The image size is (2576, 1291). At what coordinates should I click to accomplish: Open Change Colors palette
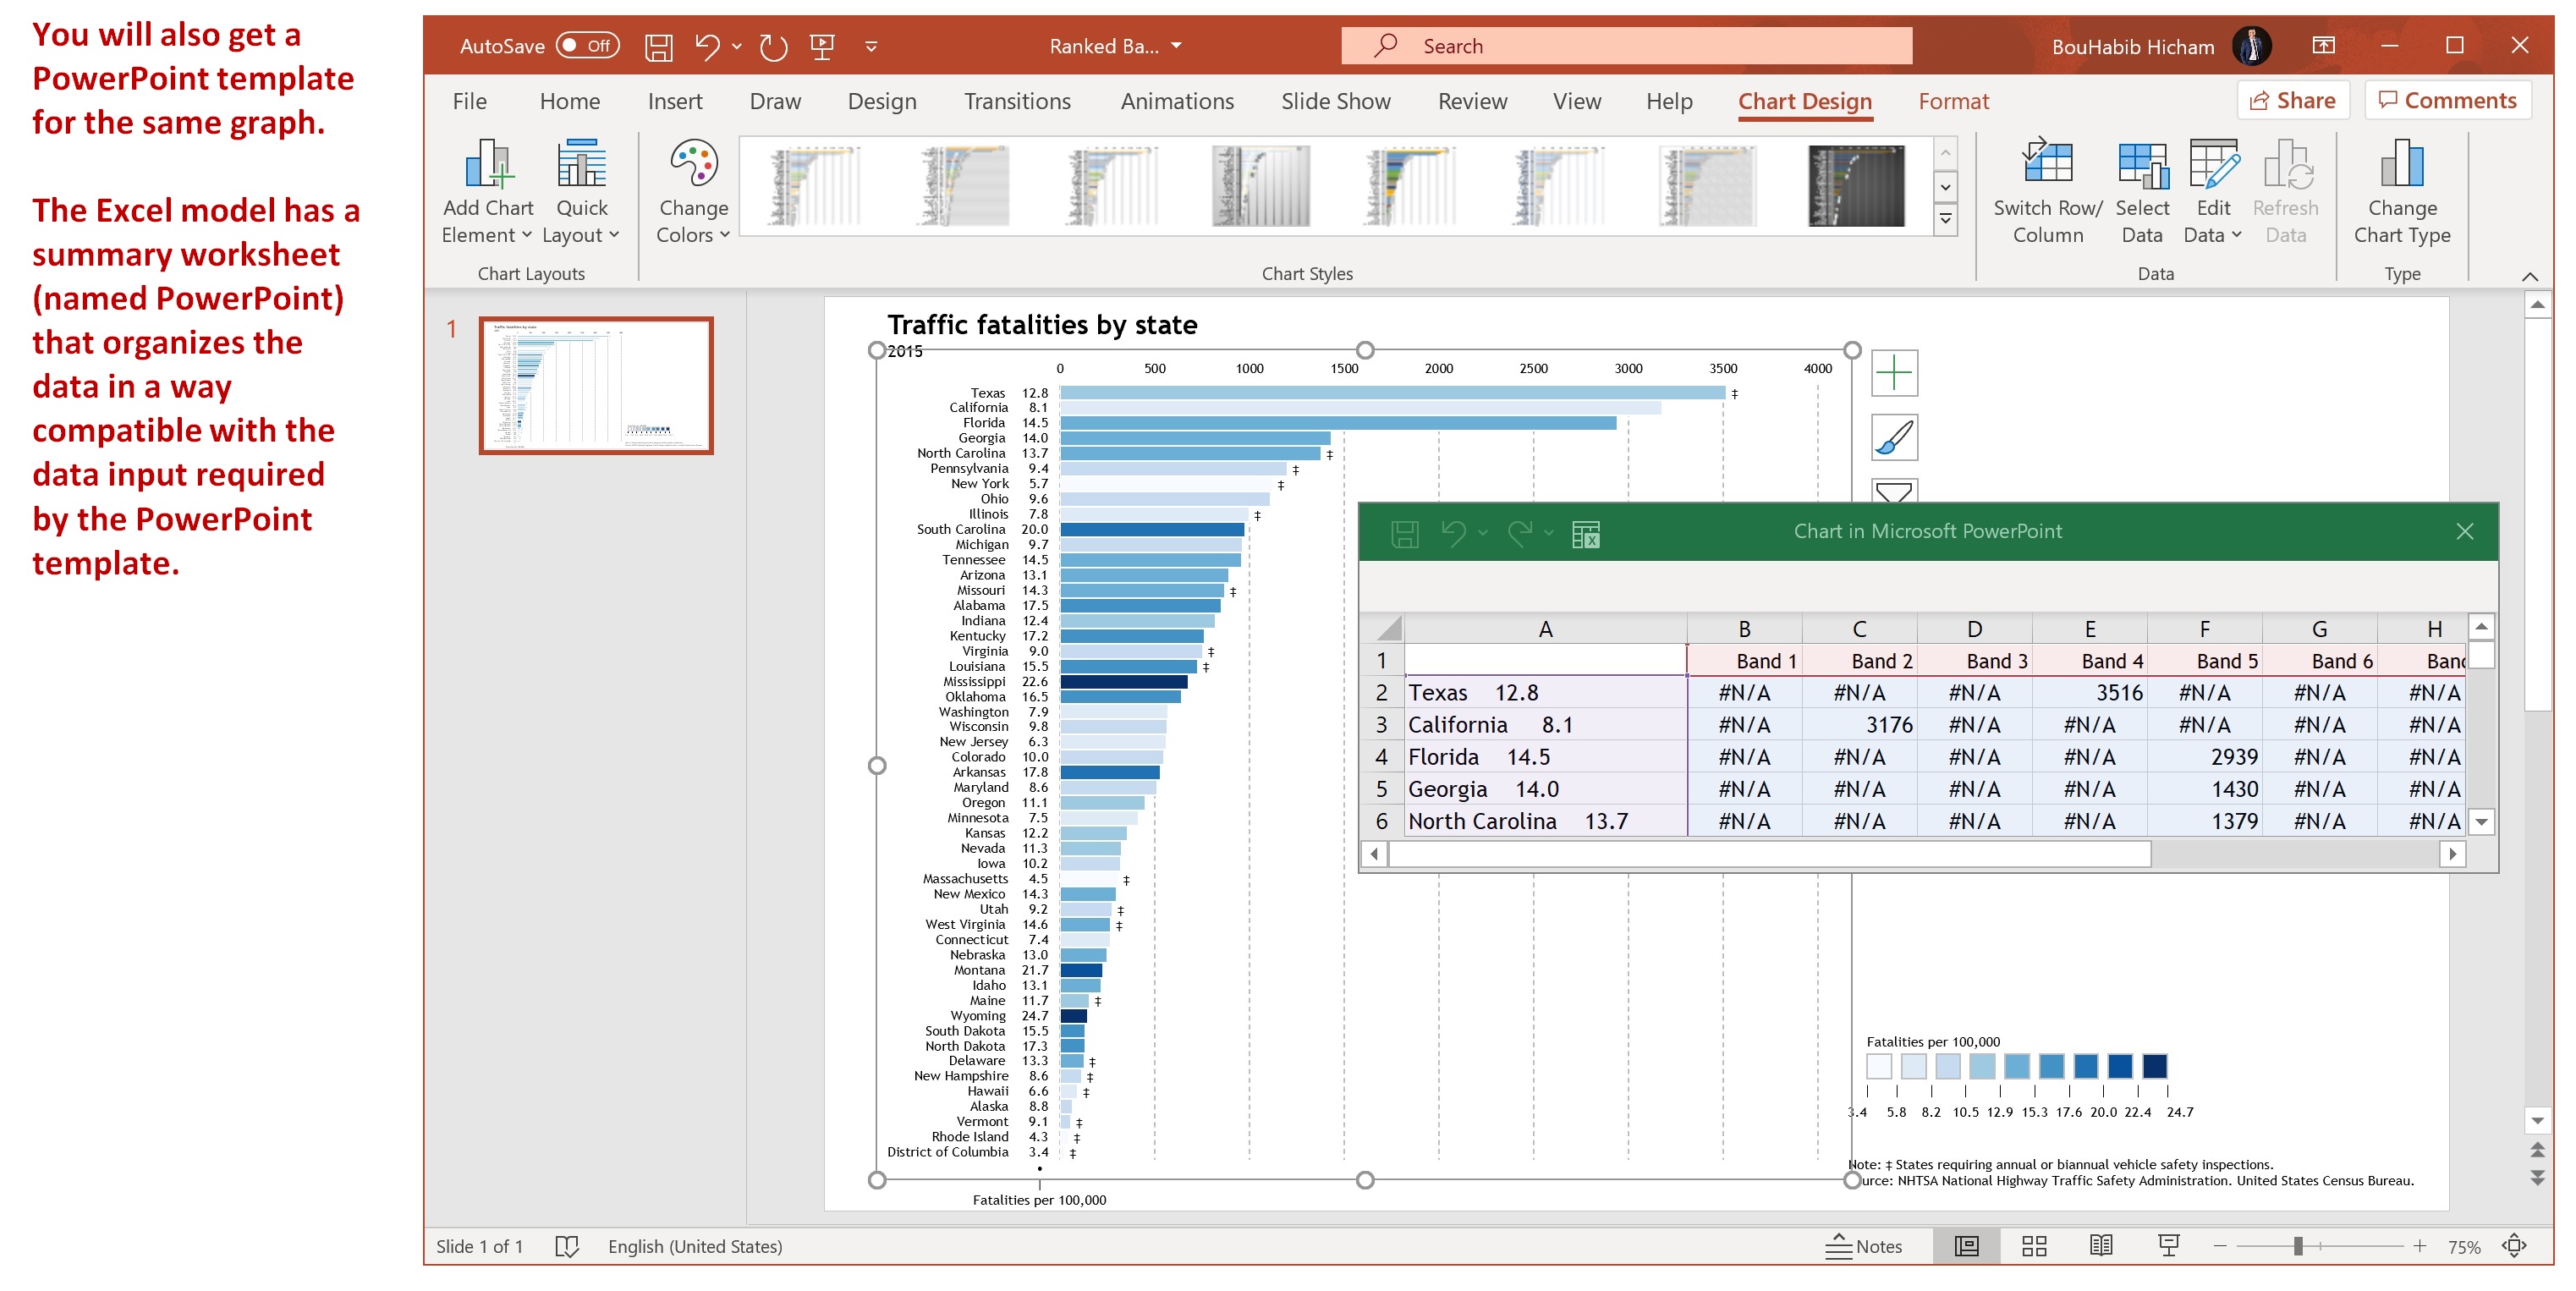coord(693,191)
